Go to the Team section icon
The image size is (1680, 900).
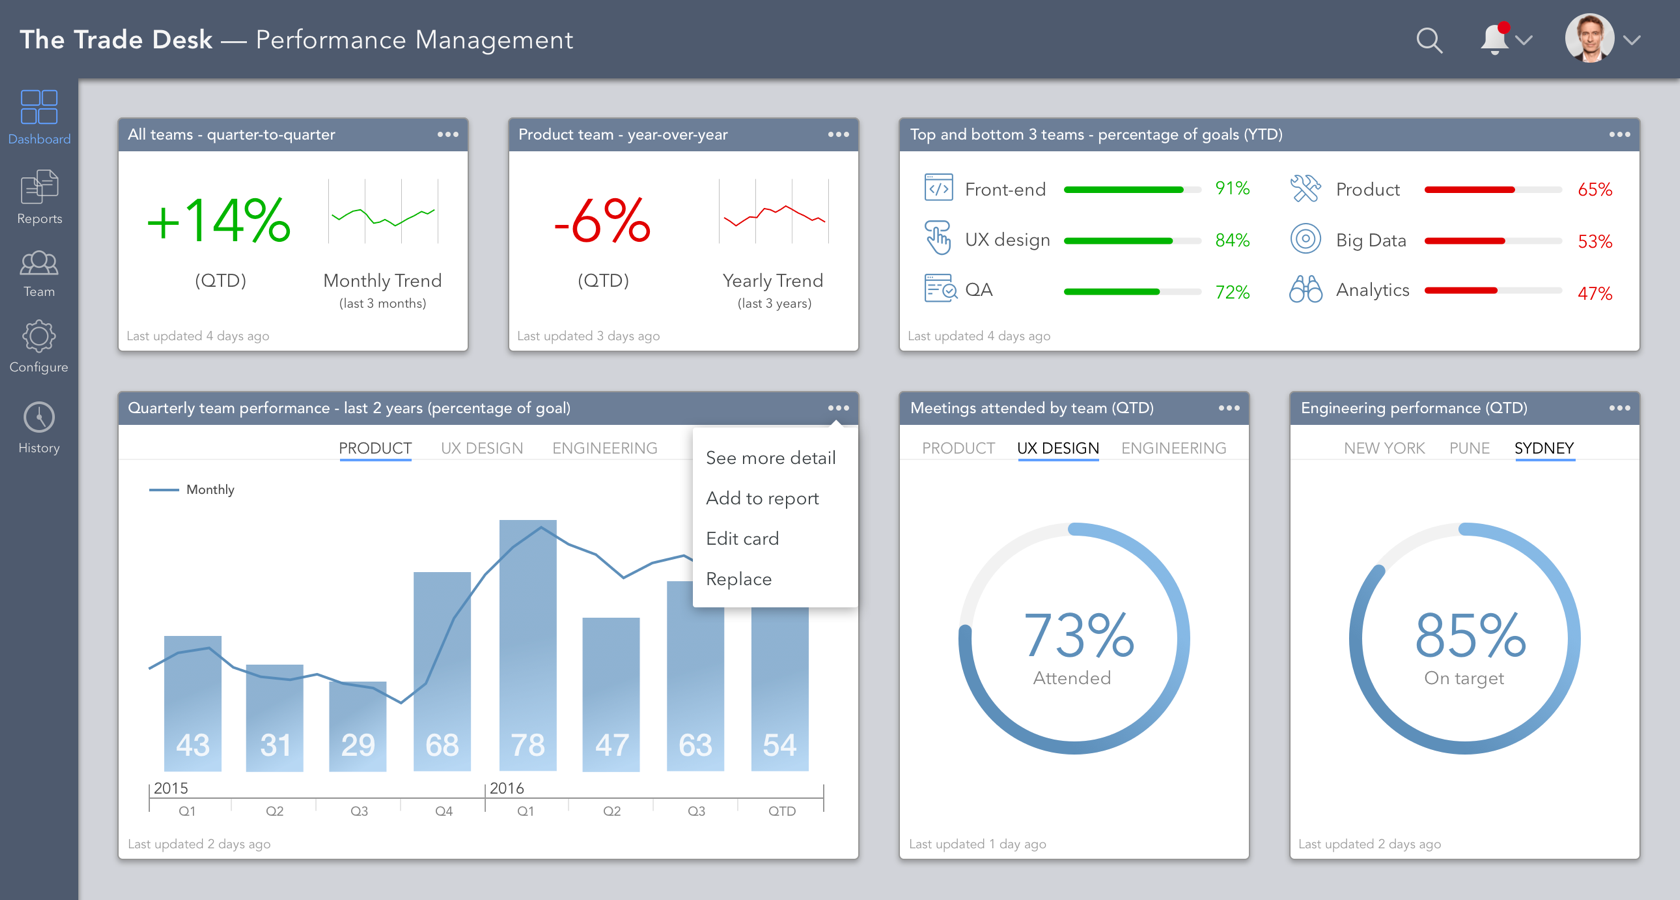[39, 262]
